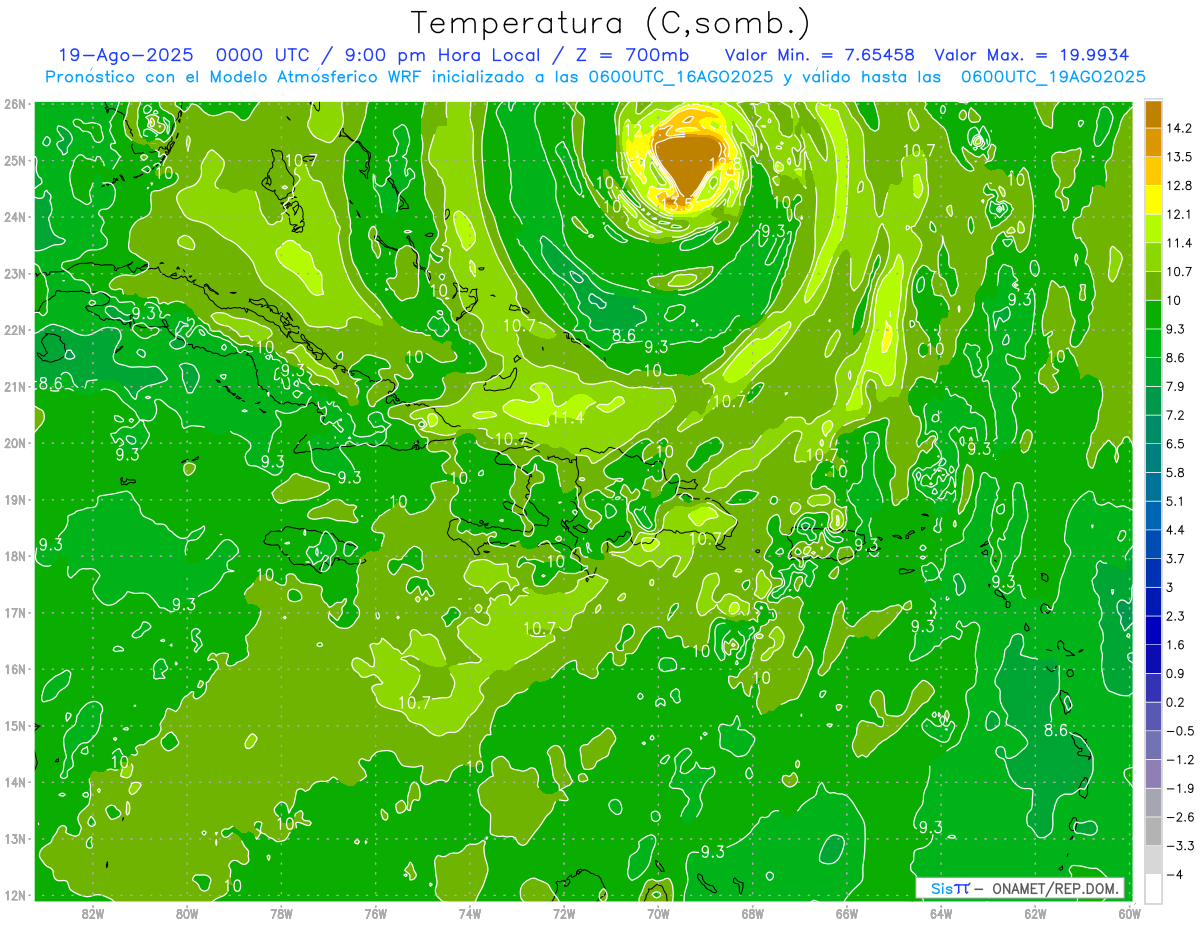The height and width of the screenshot is (927, 1200).
Task: Click the "22N" latitude axis label
Action: (14, 330)
